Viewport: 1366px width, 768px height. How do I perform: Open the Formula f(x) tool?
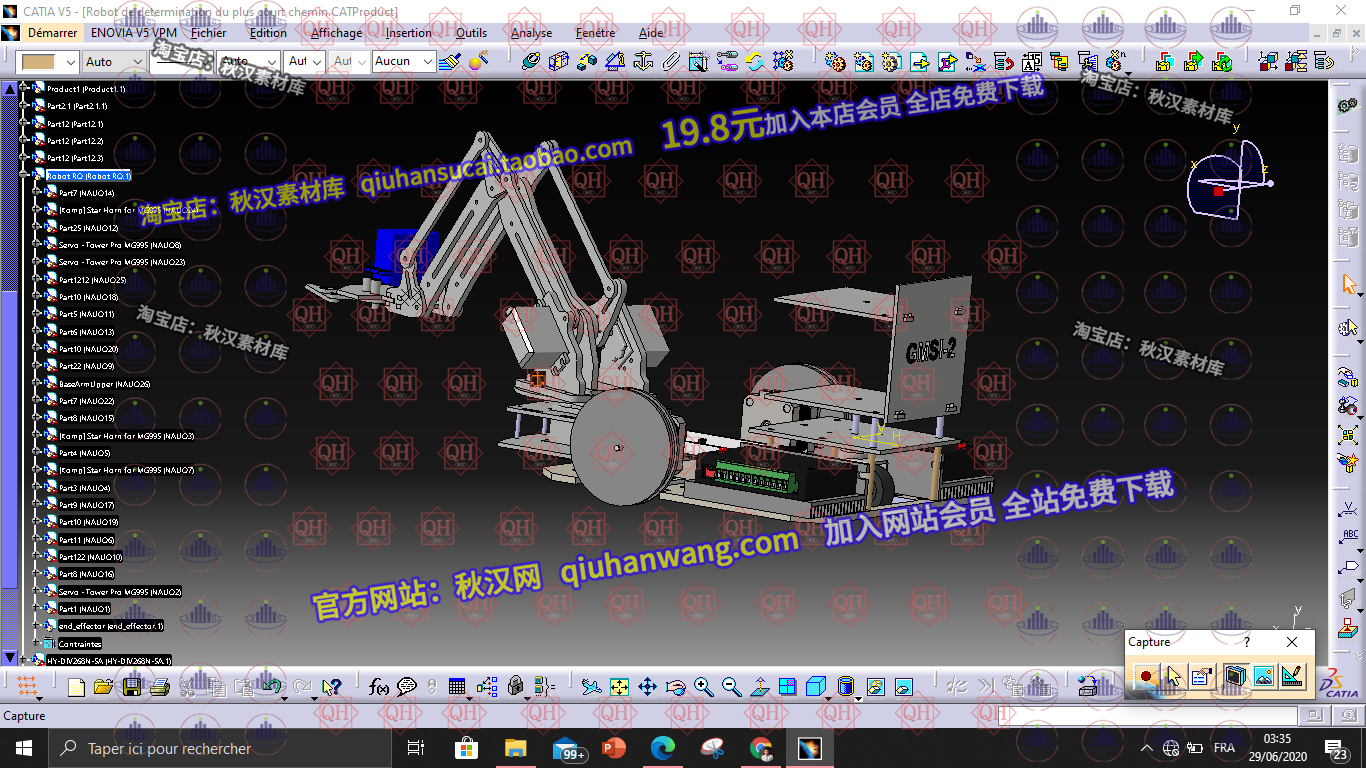click(x=379, y=687)
